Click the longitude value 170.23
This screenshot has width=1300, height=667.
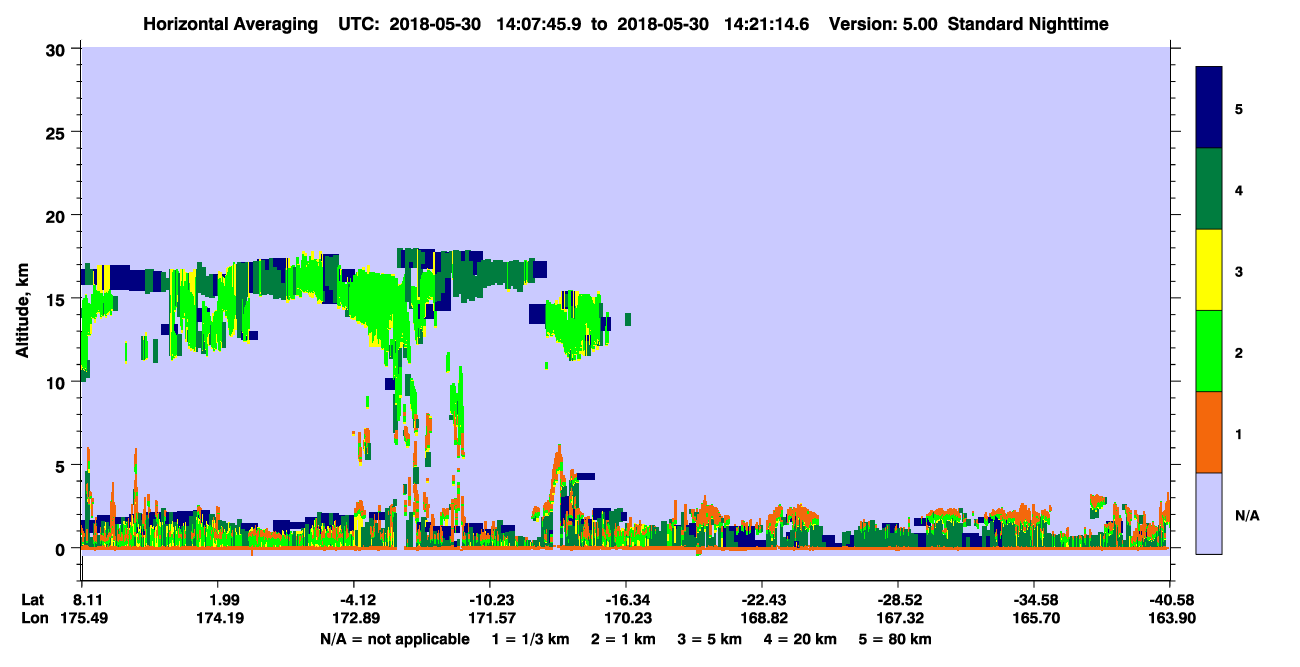(x=626, y=619)
